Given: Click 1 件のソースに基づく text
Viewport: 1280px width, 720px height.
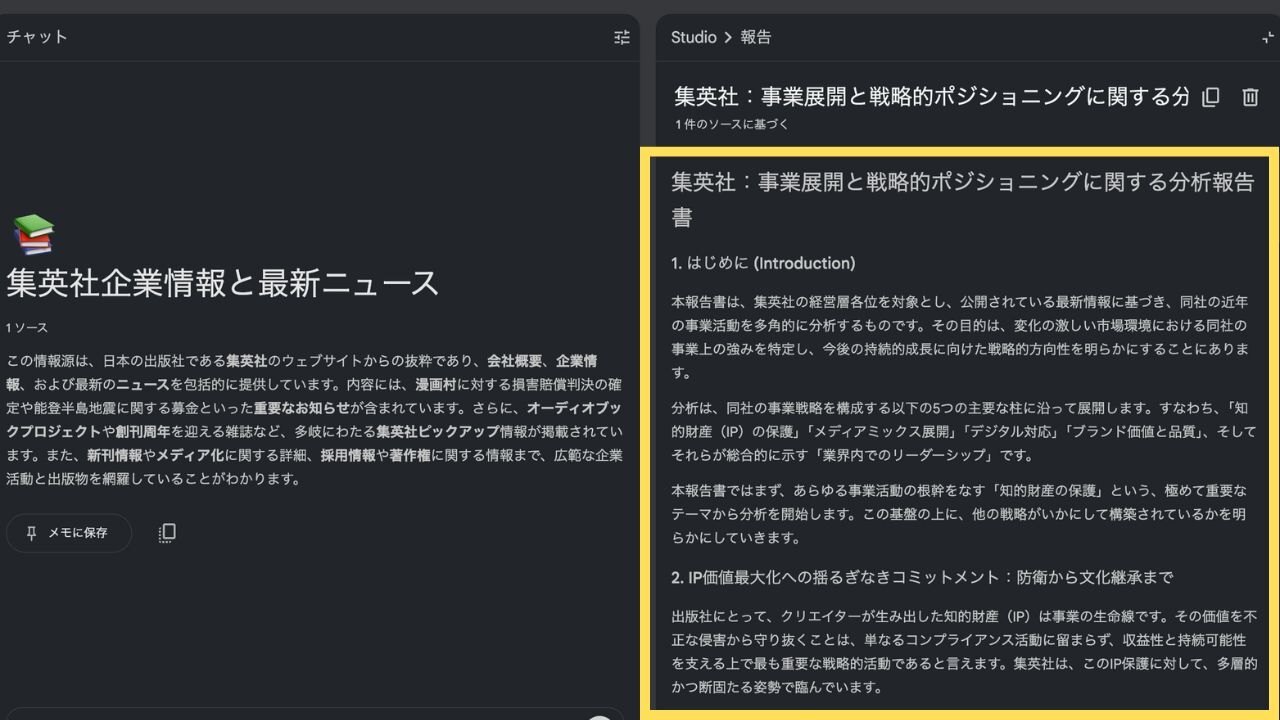Looking at the screenshot, I should click(731, 125).
